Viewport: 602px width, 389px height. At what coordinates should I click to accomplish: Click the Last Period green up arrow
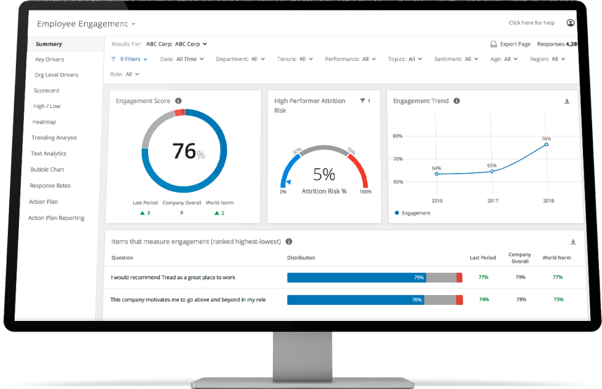coord(142,213)
